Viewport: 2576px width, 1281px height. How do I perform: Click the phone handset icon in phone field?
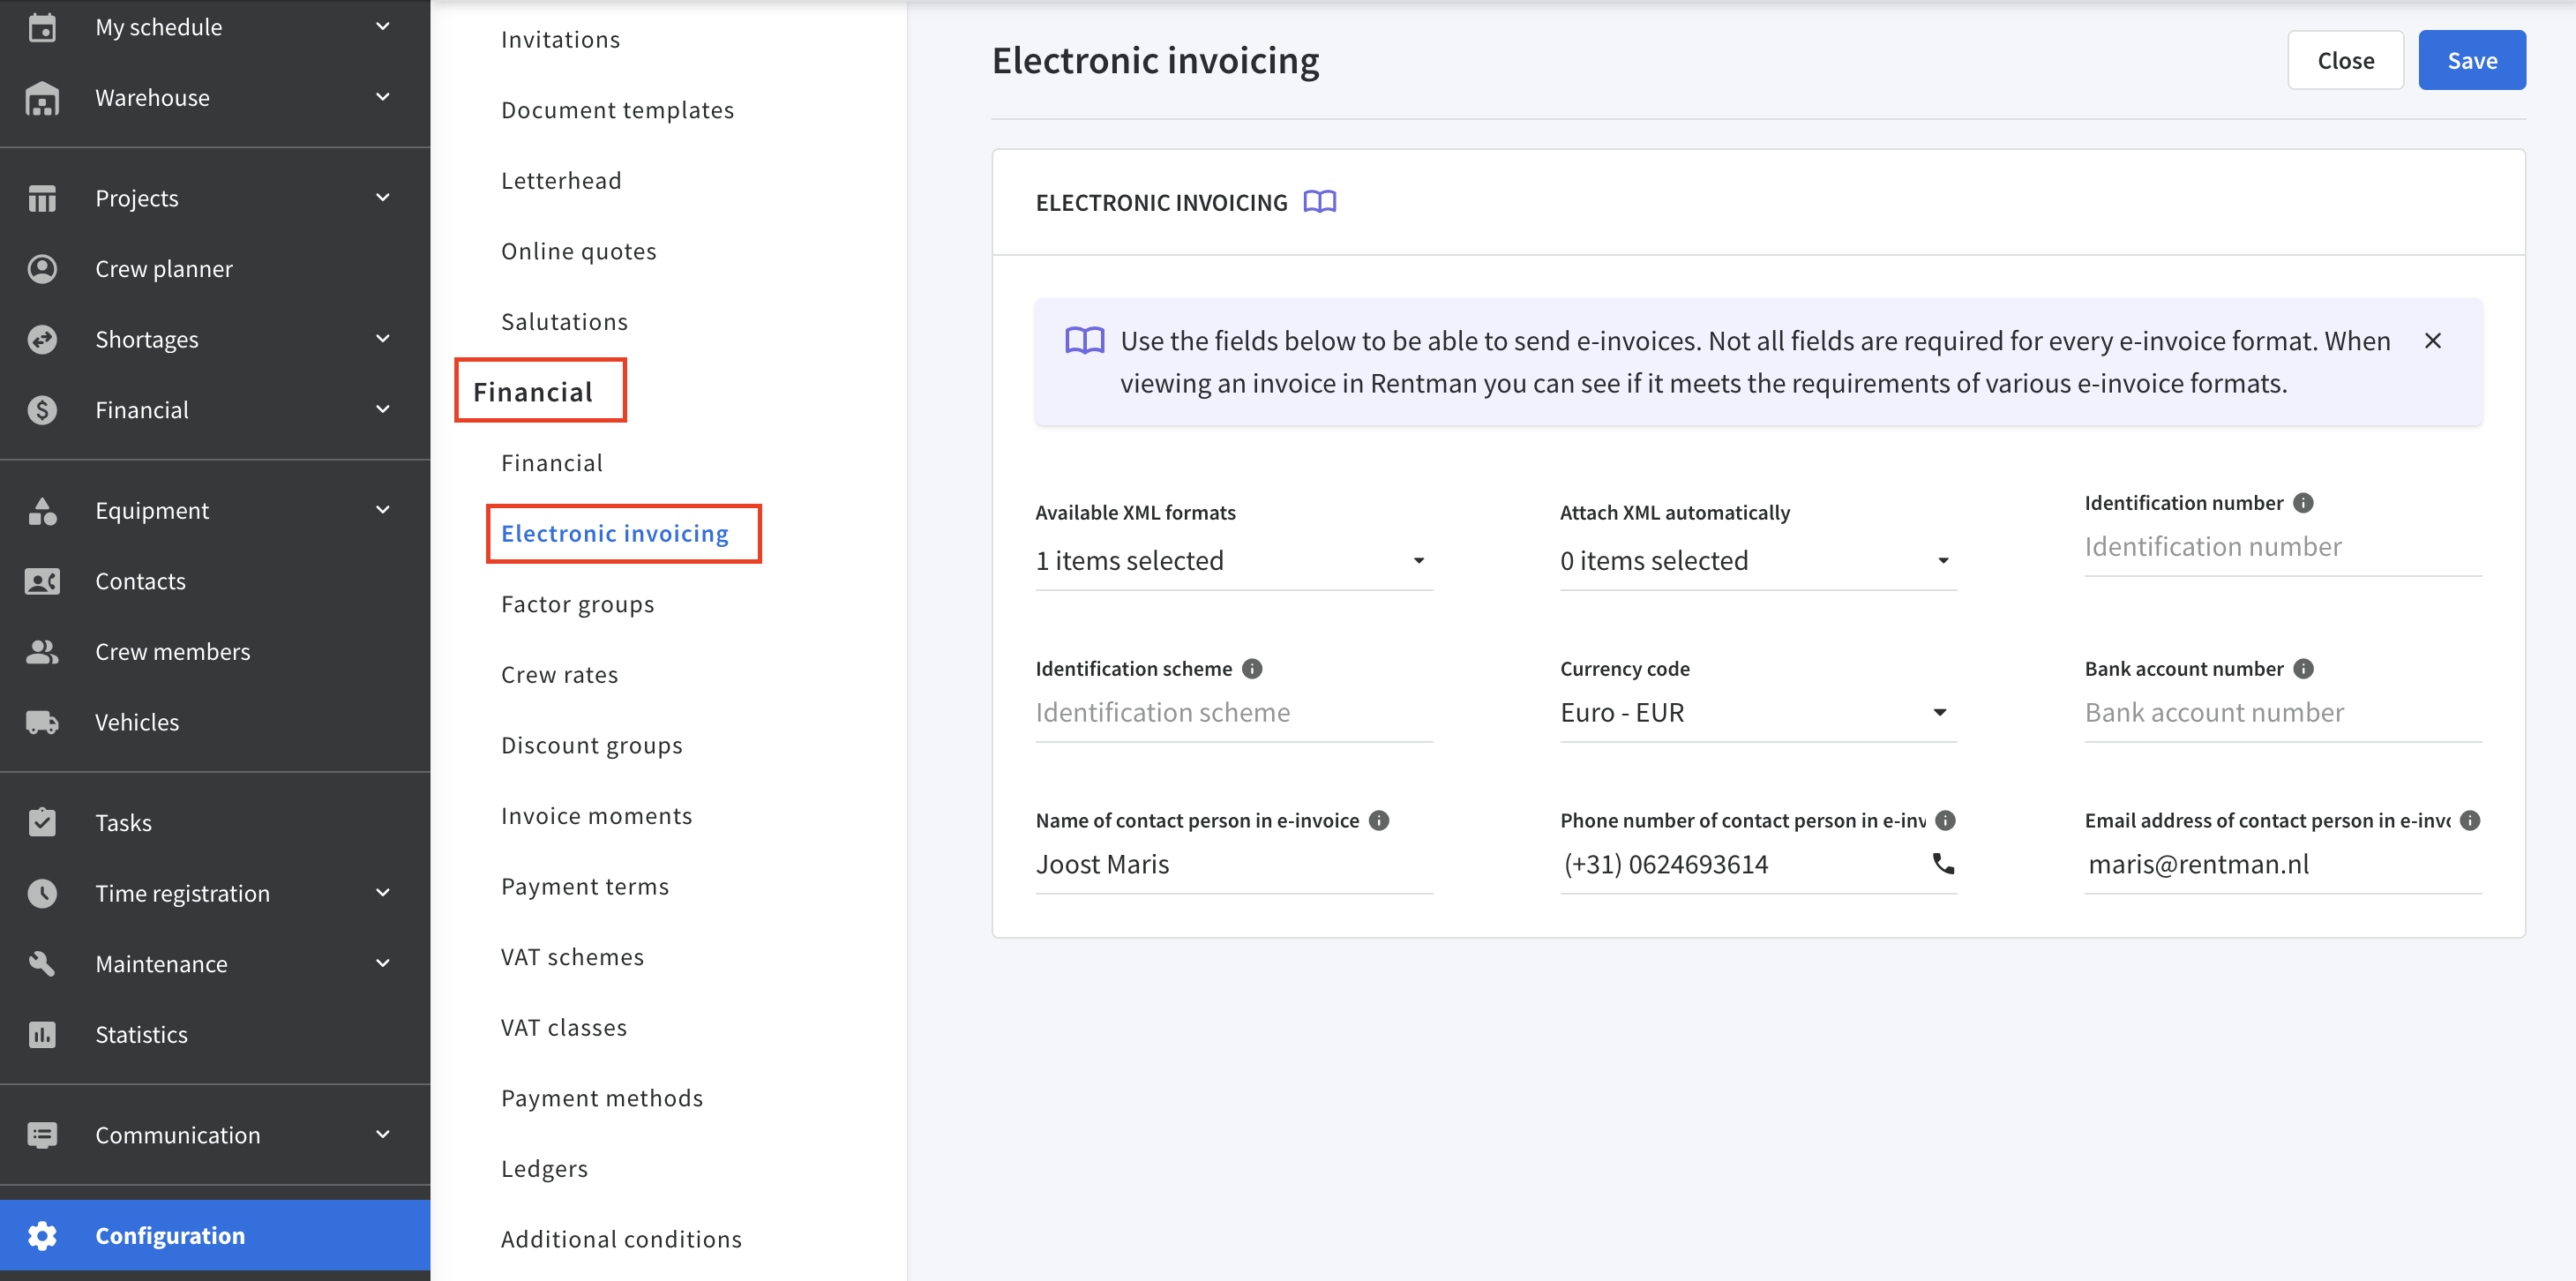1943,864
